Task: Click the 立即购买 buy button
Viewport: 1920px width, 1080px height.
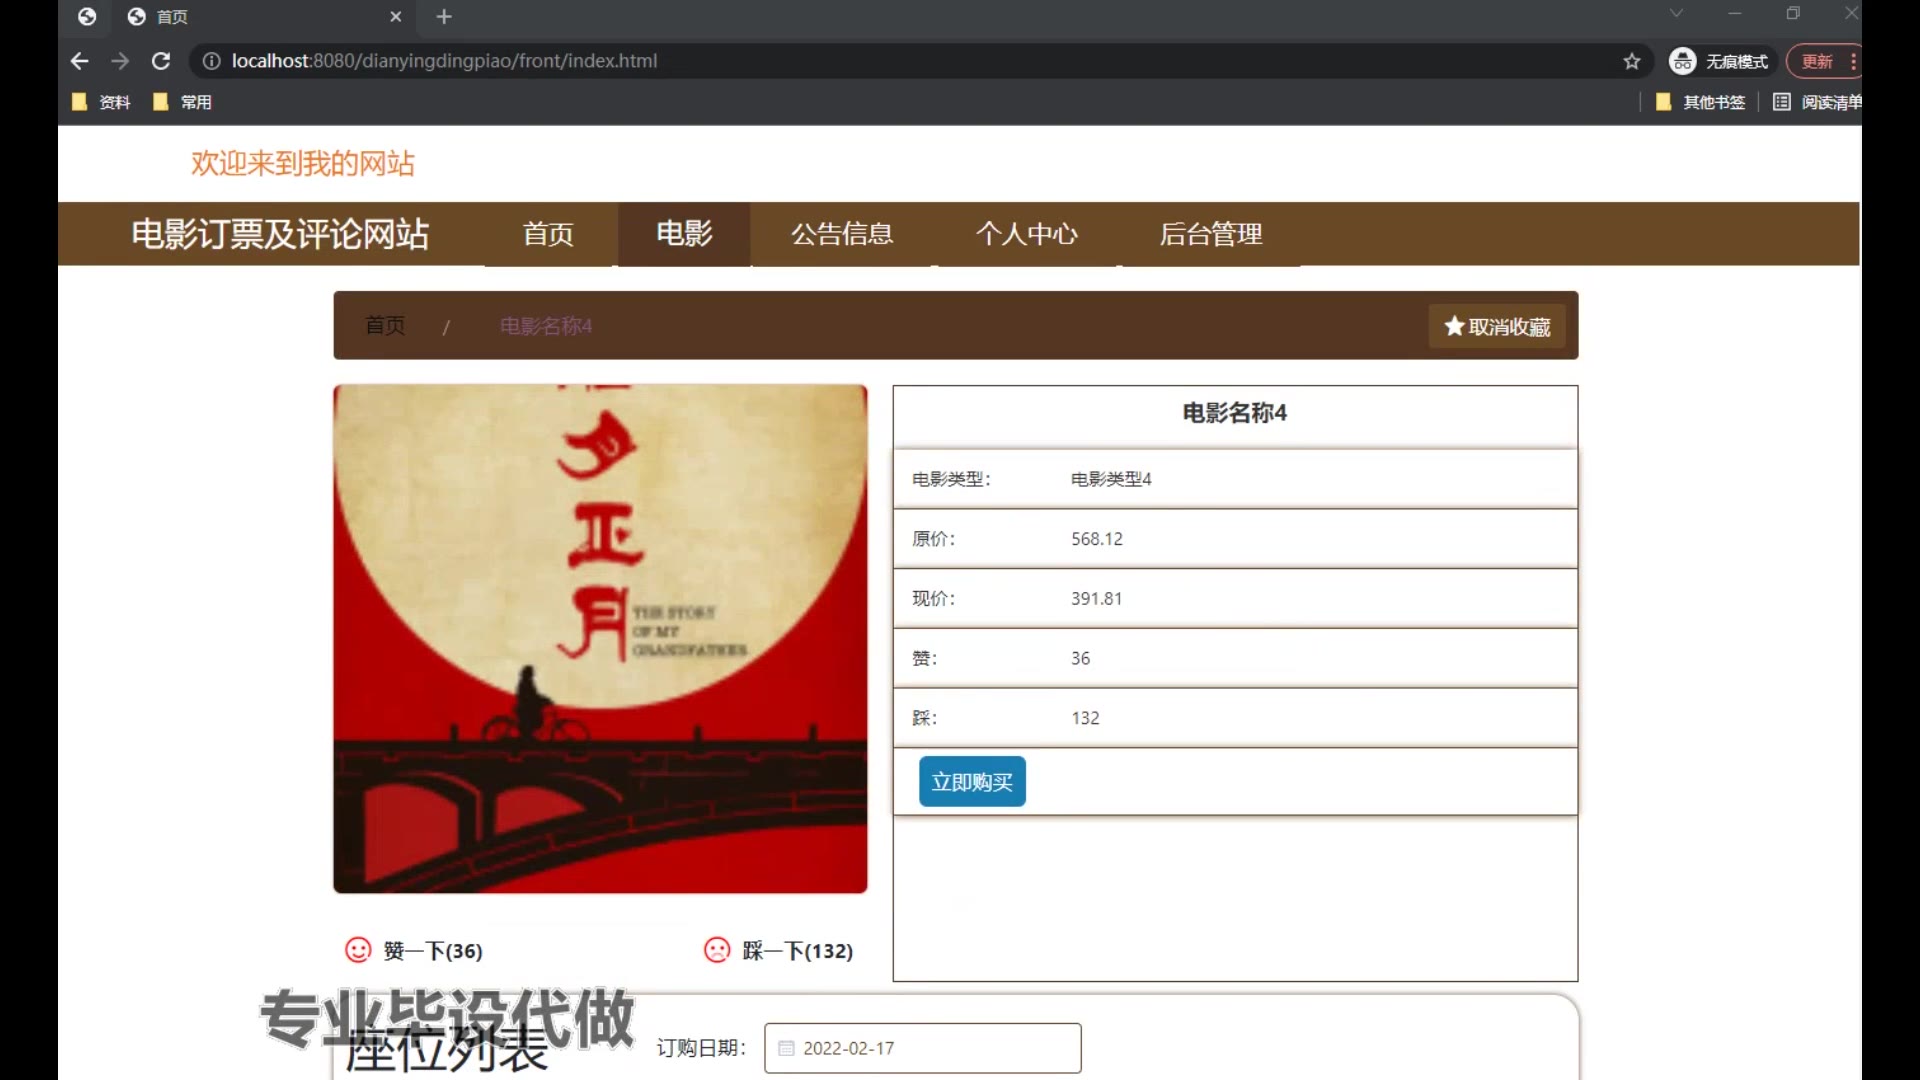Action: [972, 782]
